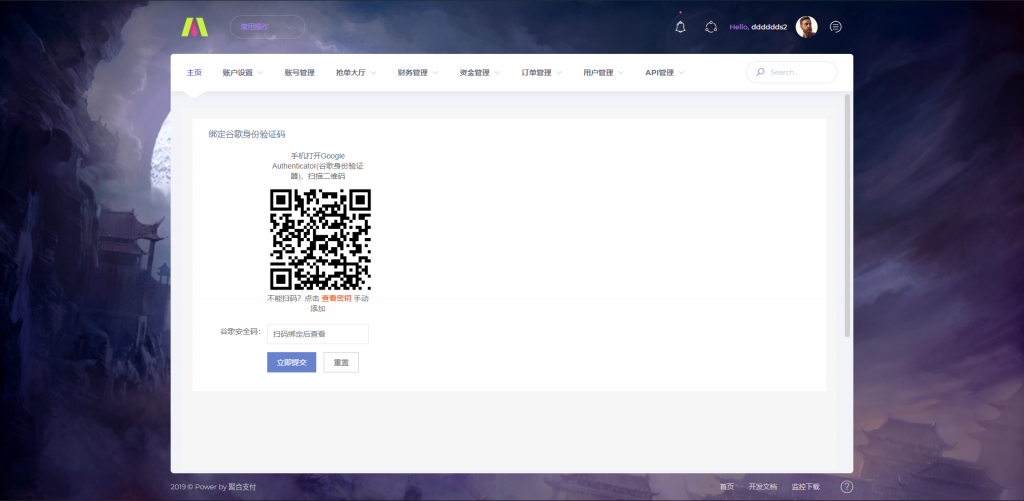Image resolution: width=1024 pixels, height=501 pixels.
Task: Expand the 用户管理 menu
Action: [603, 73]
